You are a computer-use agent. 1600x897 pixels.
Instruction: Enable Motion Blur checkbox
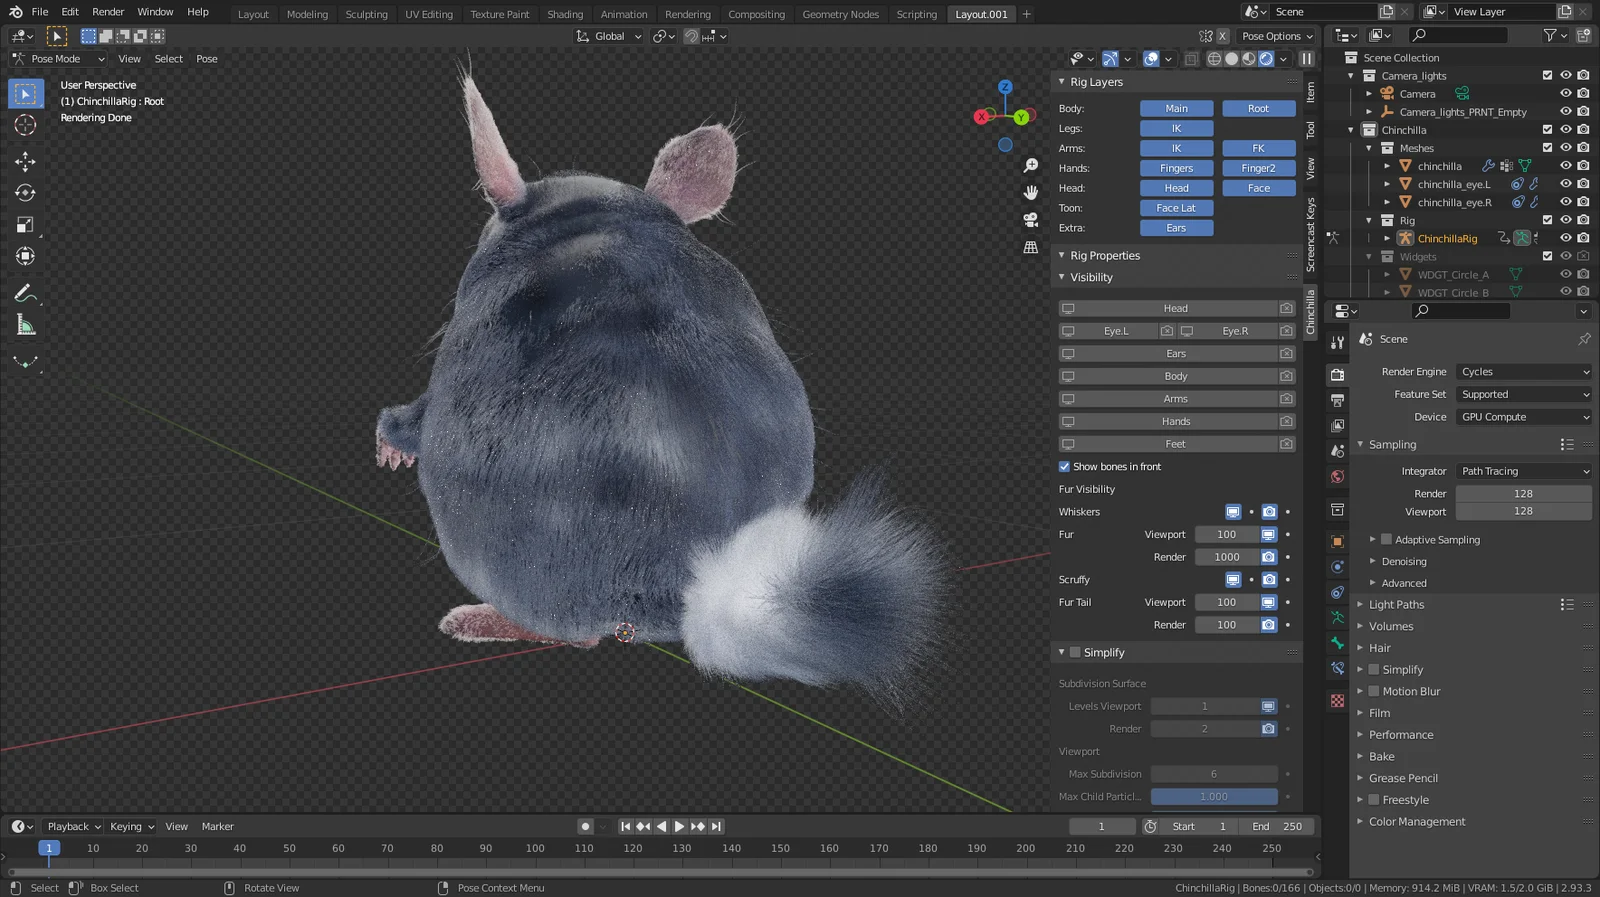(1374, 692)
